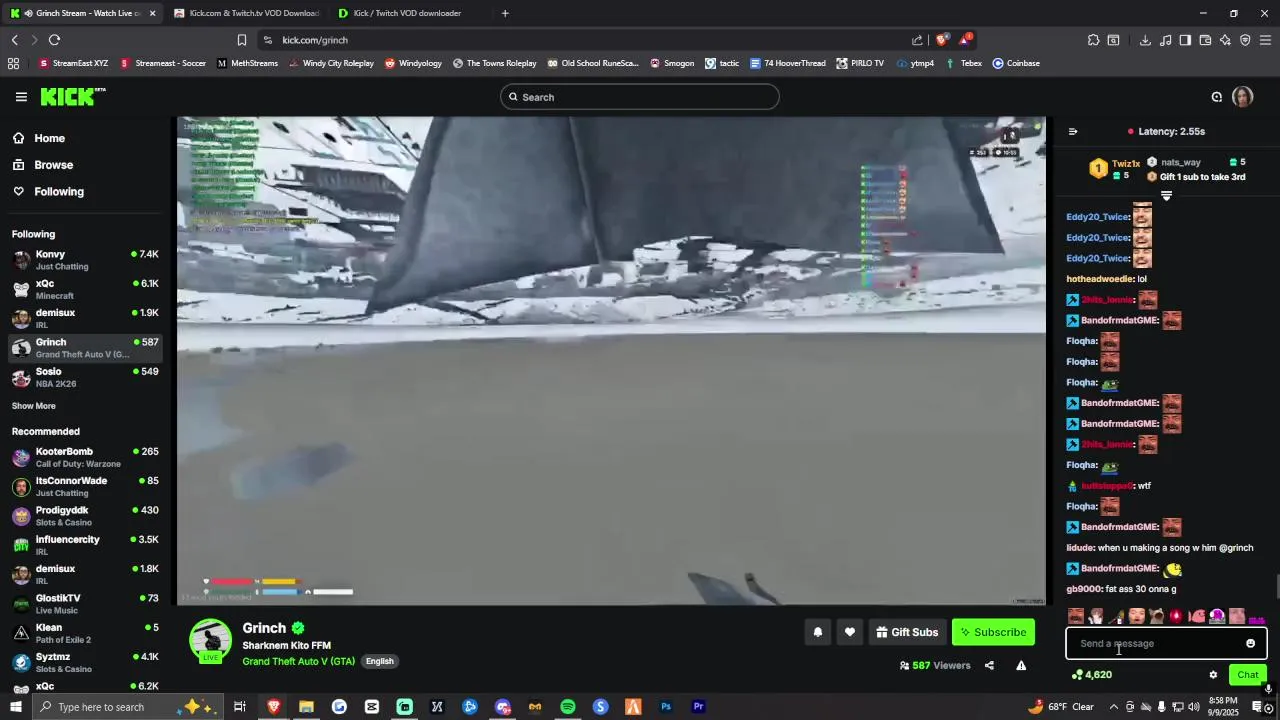Open the browser main menu icon
Image resolution: width=1280 pixels, height=720 pixels.
tap(1266, 40)
